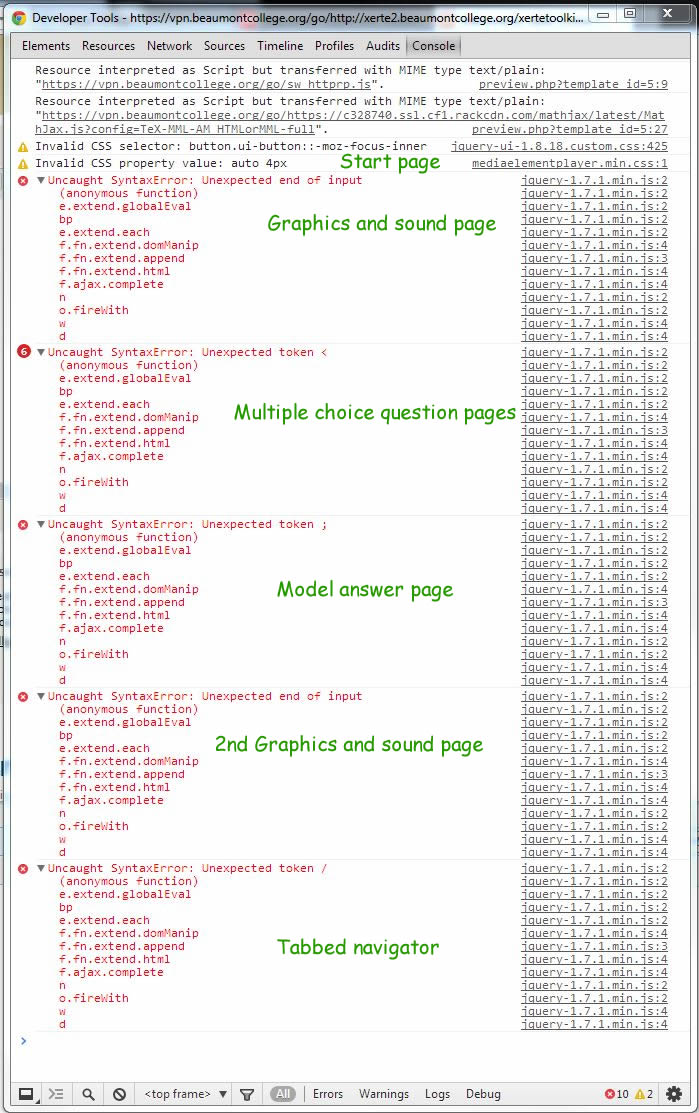Image resolution: width=699 pixels, height=1113 pixels.
Task: Switch to the Elements tab
Action: click(46, 45)
